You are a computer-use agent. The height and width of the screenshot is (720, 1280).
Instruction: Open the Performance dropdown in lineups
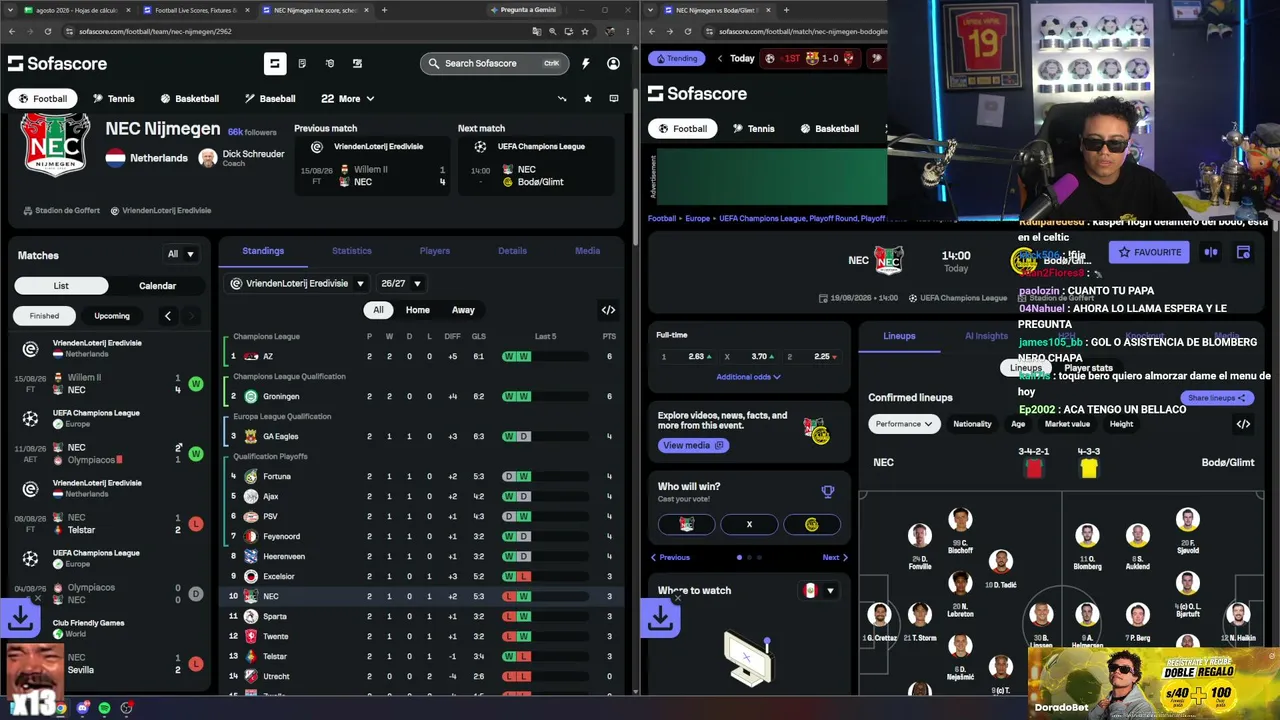(904, 424)
